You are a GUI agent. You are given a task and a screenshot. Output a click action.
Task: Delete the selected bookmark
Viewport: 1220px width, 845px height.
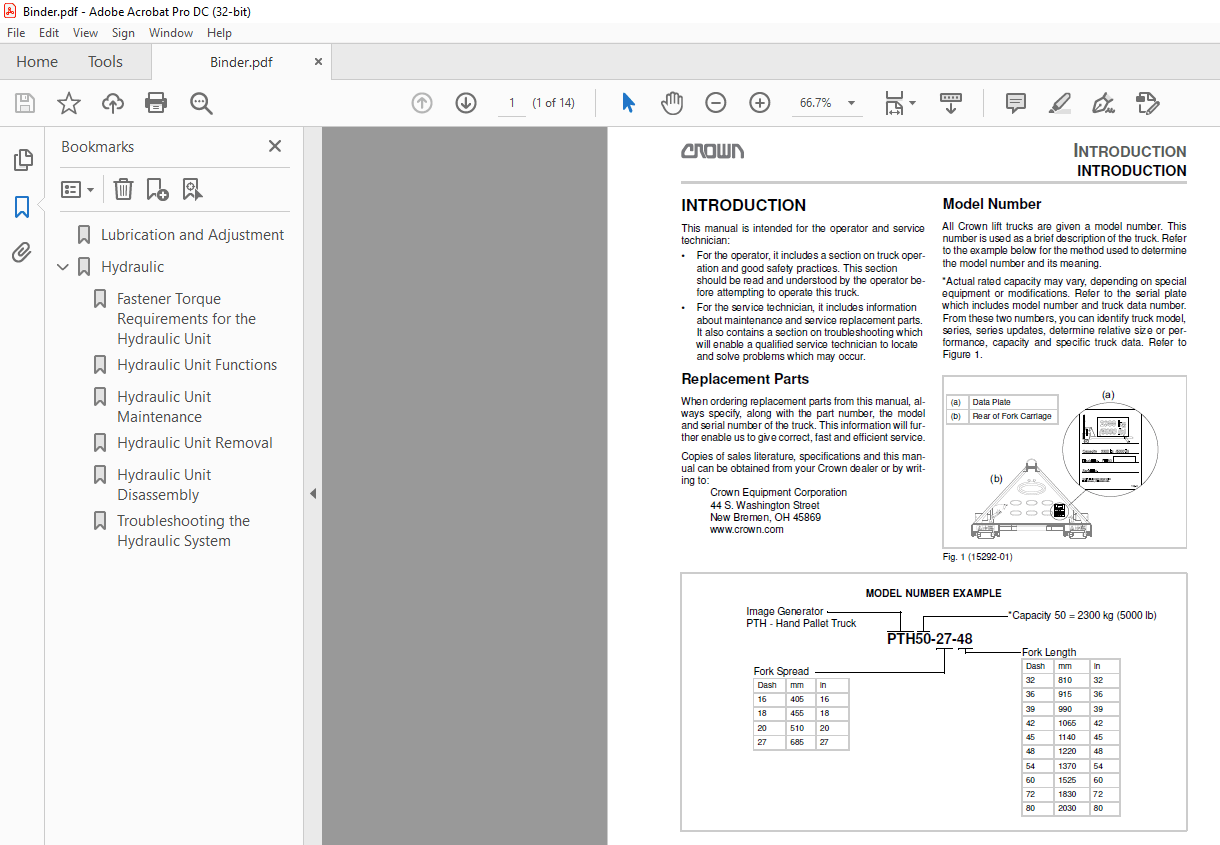click(123, 189)
